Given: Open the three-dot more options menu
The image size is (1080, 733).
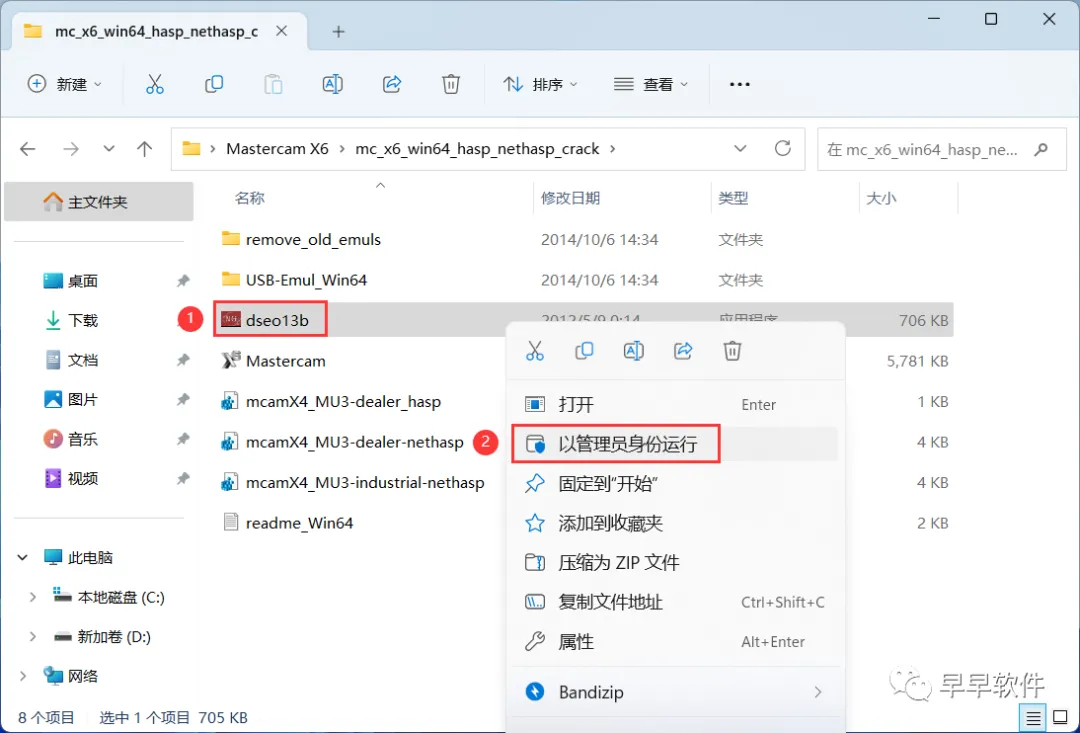Looking at the screenshot, I should click(740, 84).
